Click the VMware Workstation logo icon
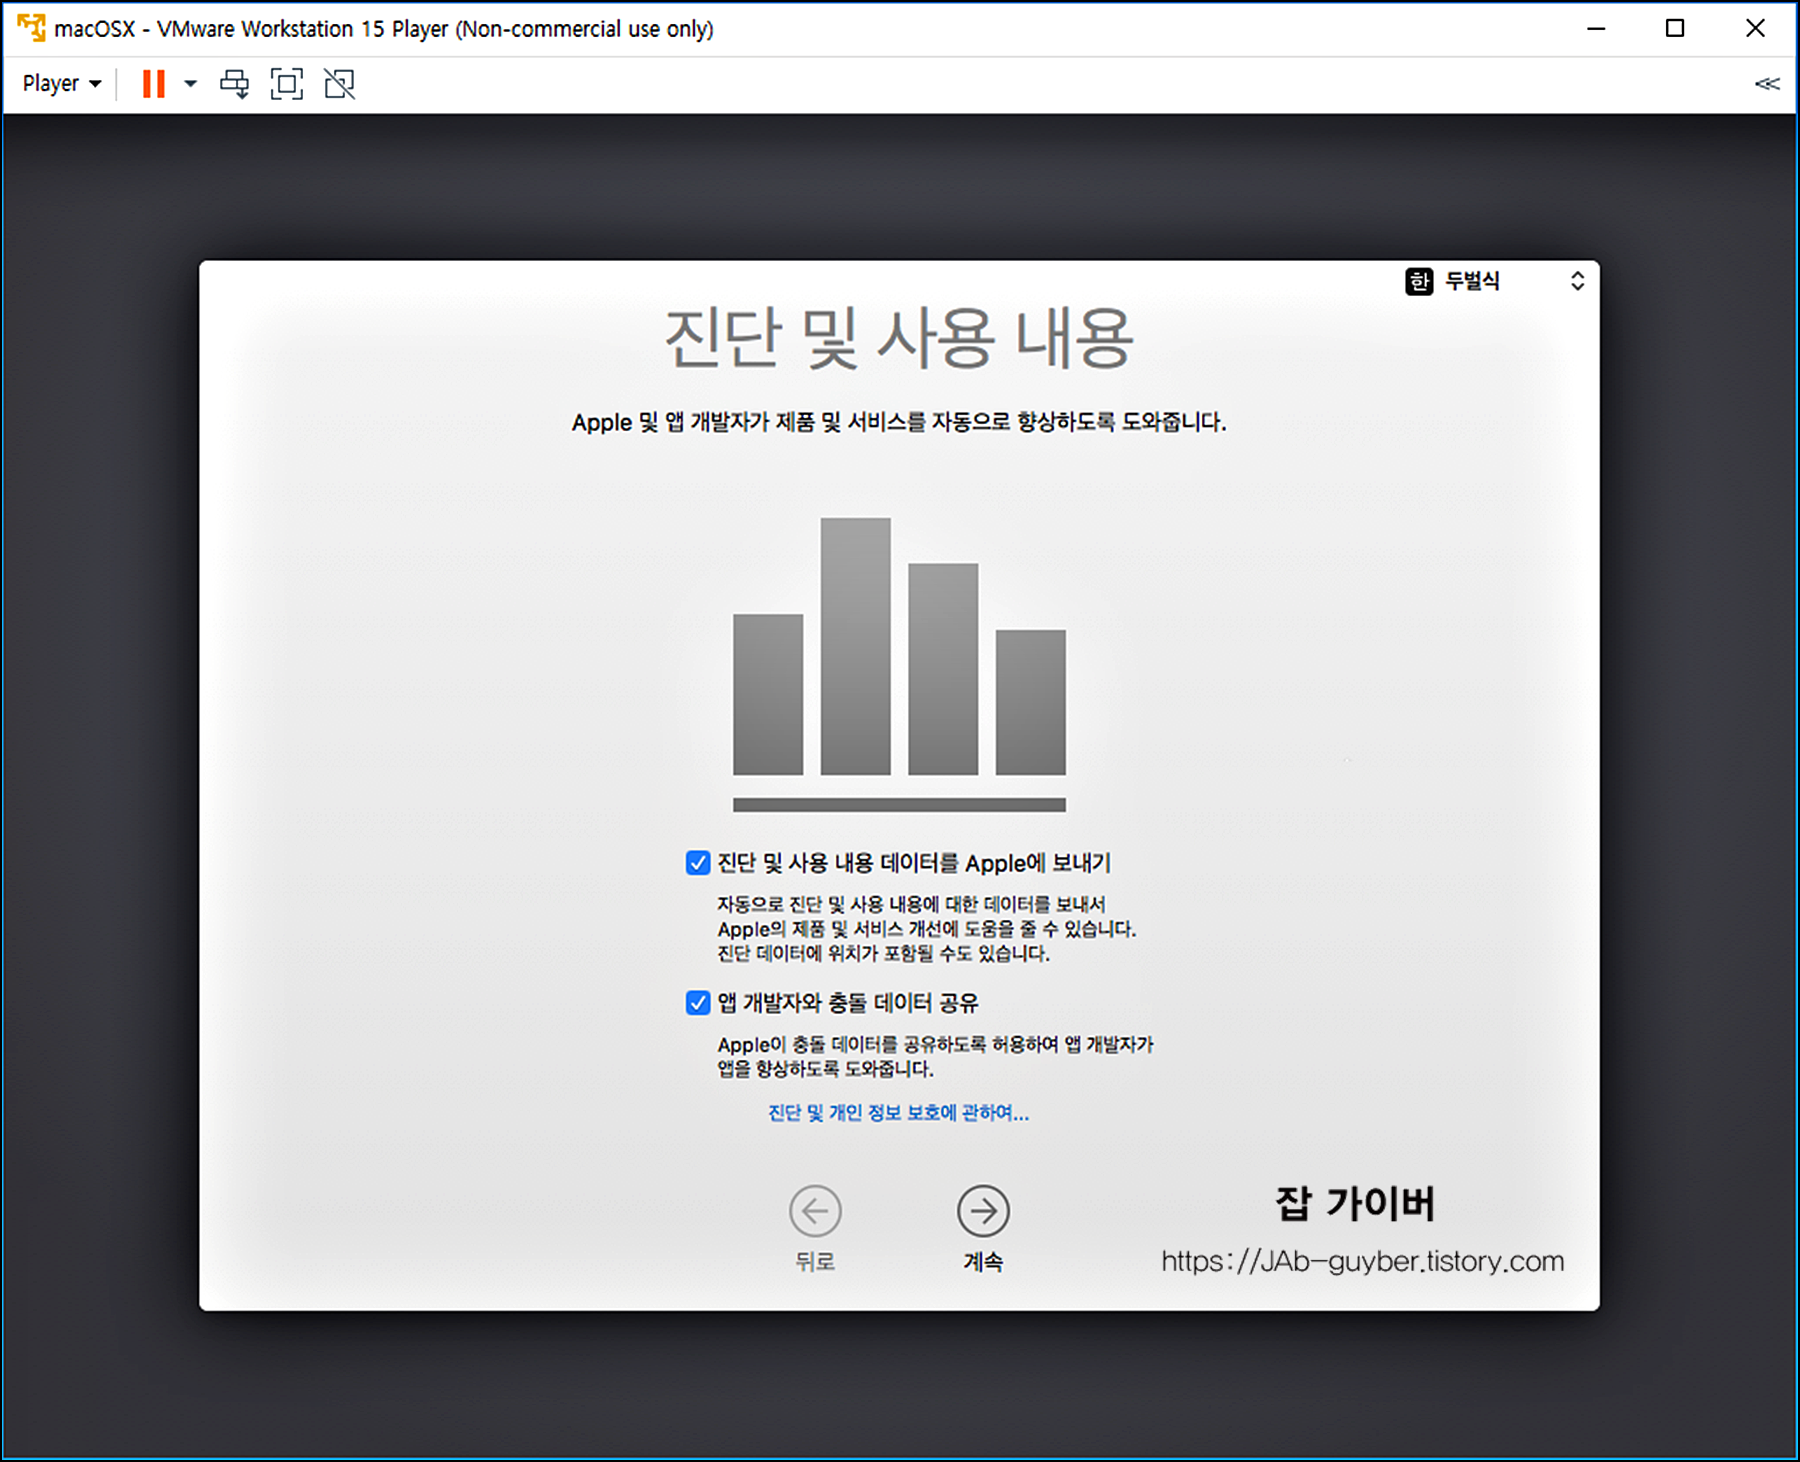1800x1462 pixels. [31, 28]
